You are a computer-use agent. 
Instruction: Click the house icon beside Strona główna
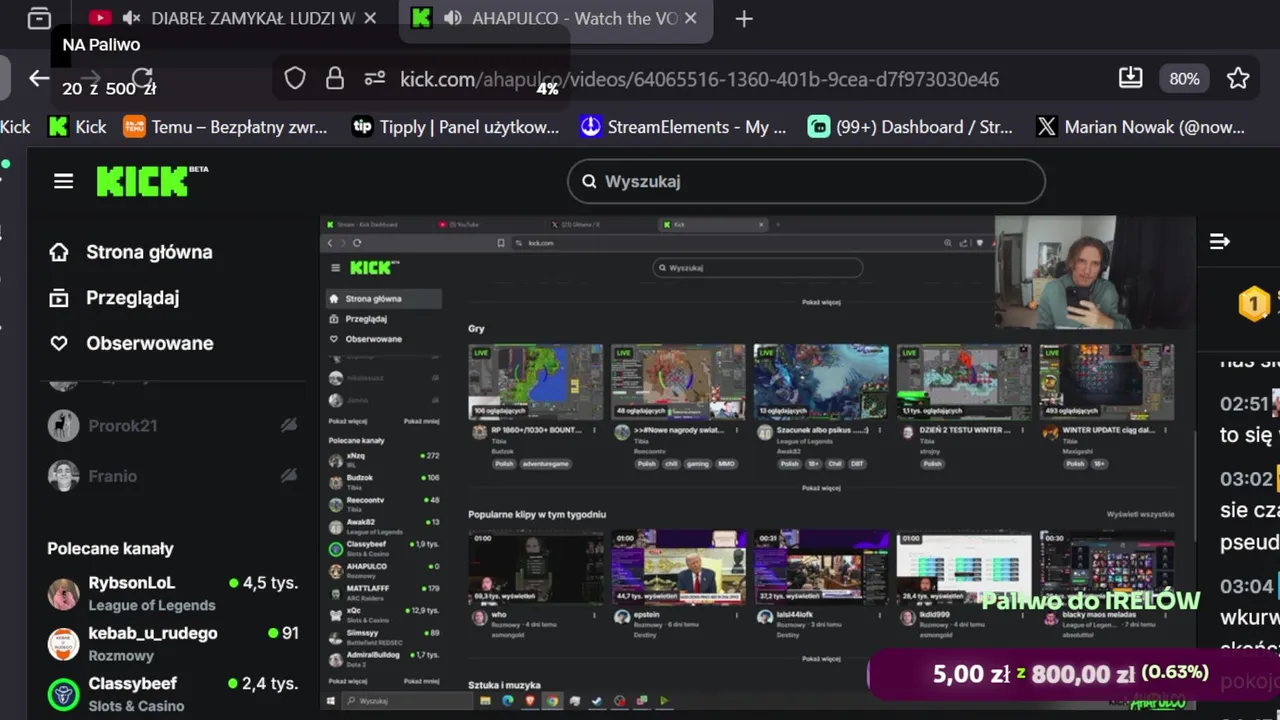[59, 252]
